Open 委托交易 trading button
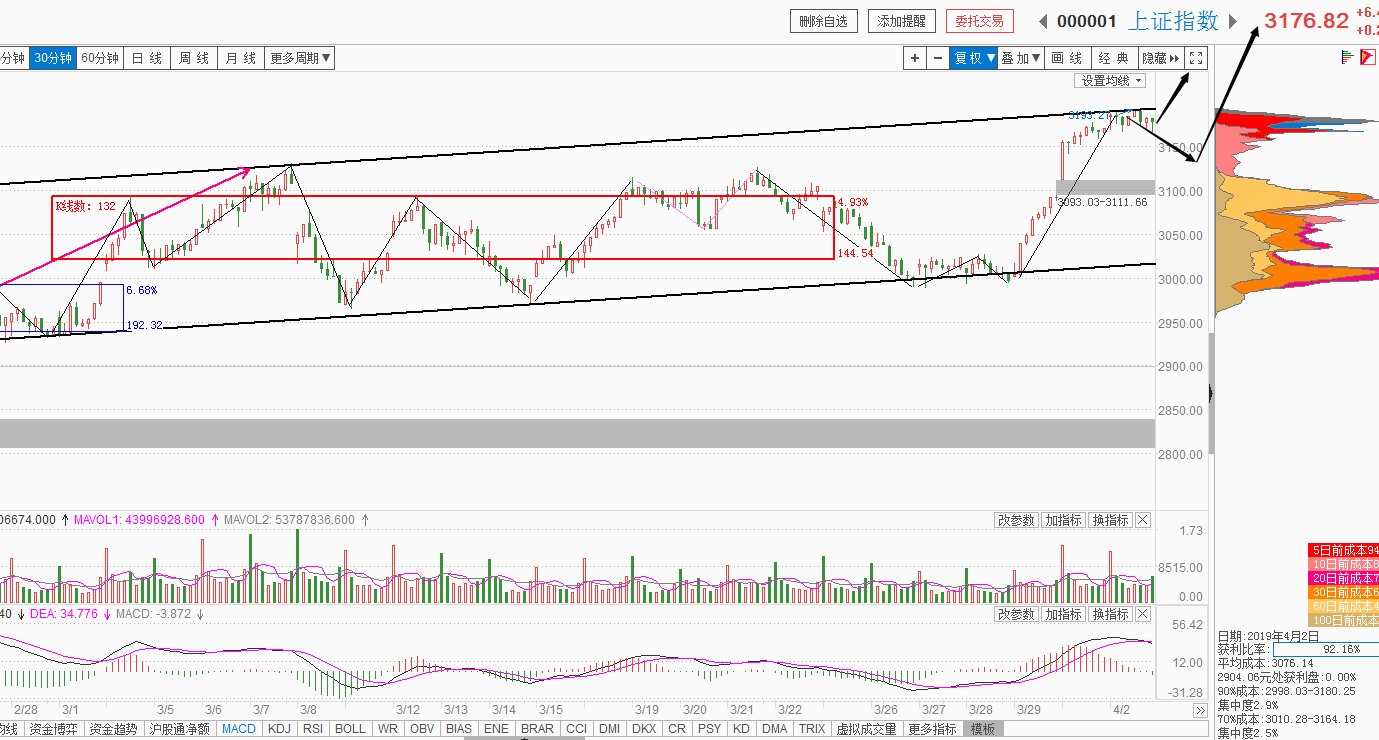The width and height of the screenshot is (1379, 740). point(980,21)
